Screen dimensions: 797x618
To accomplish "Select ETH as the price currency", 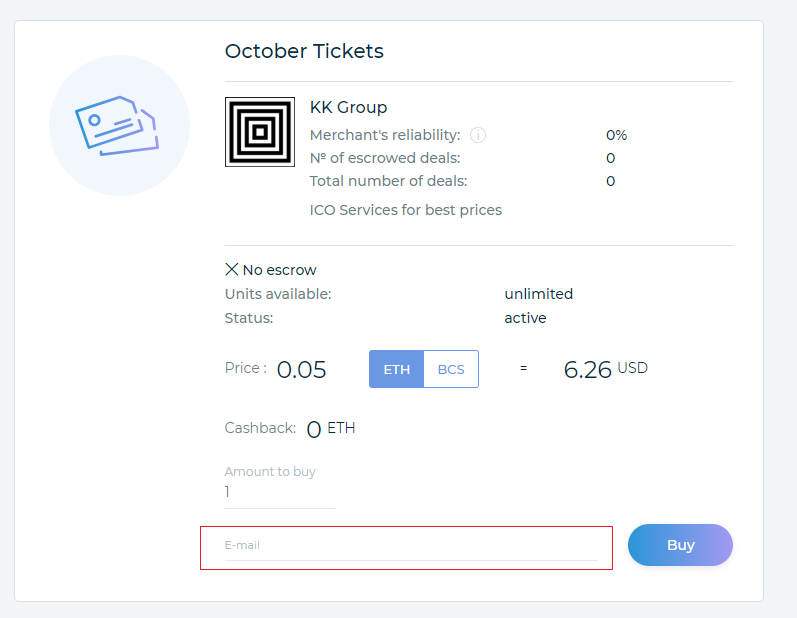I will tap(397, 369).
